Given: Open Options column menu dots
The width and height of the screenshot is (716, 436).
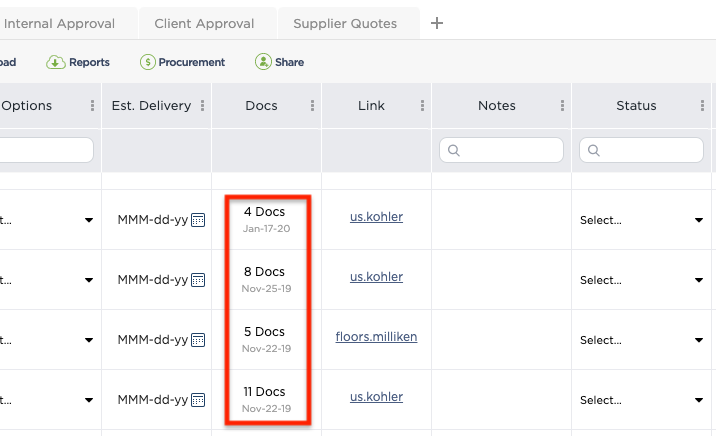Looking at the screenshot, I should point(92,105).
